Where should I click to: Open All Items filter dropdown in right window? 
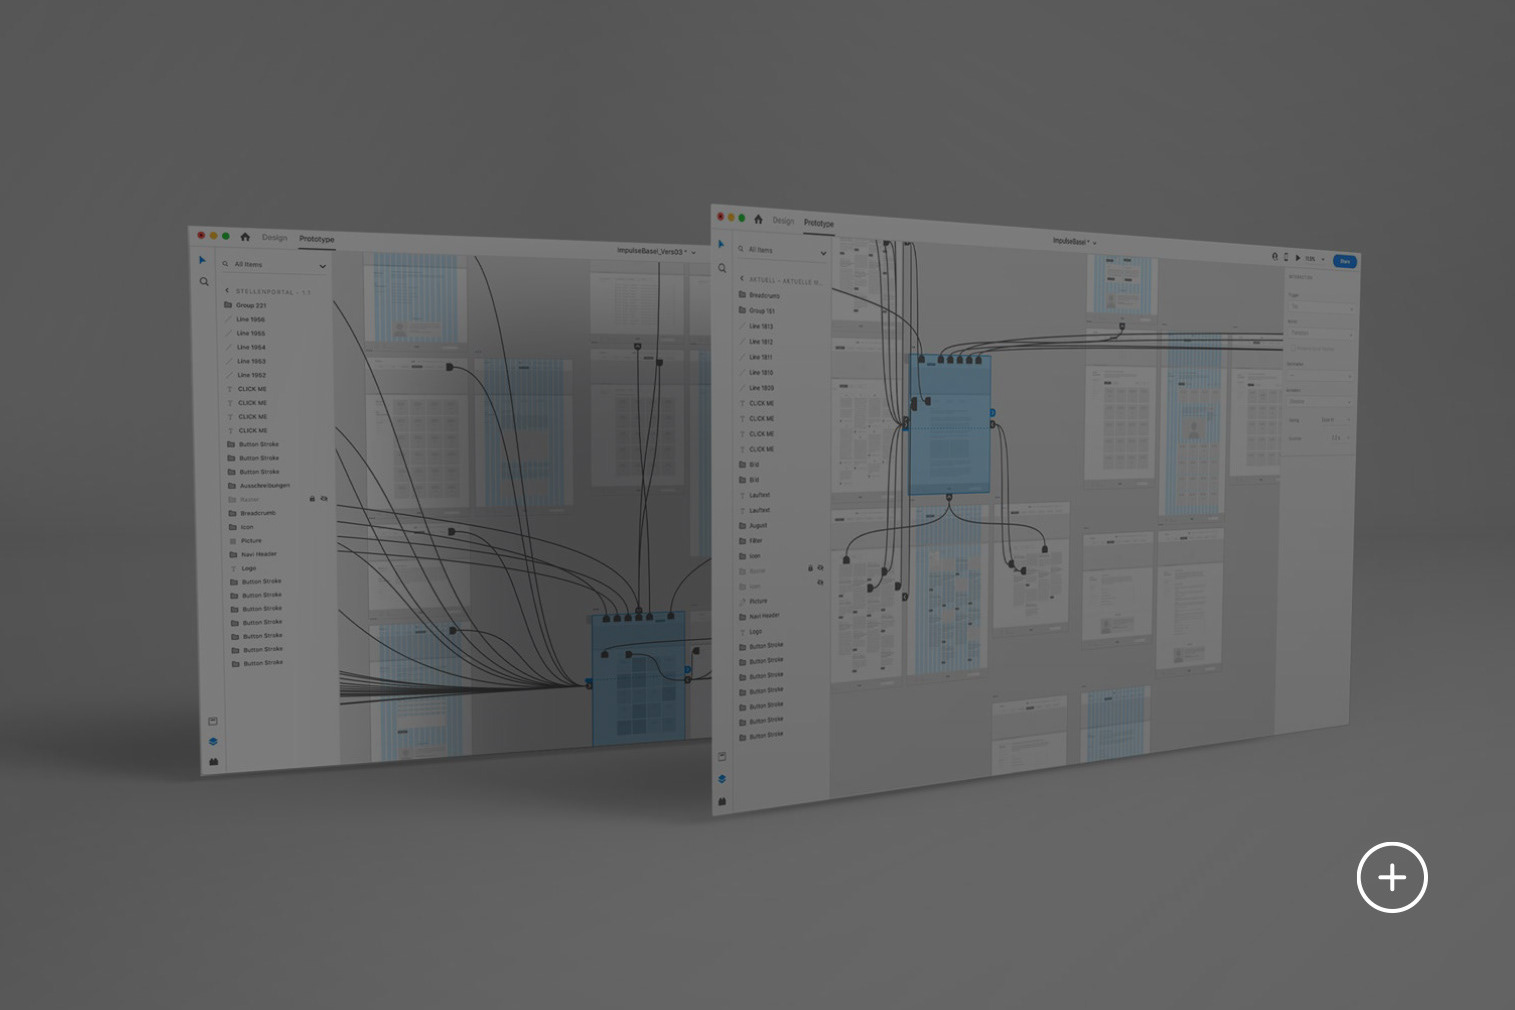pyautogui.click(x=824, y=253)
